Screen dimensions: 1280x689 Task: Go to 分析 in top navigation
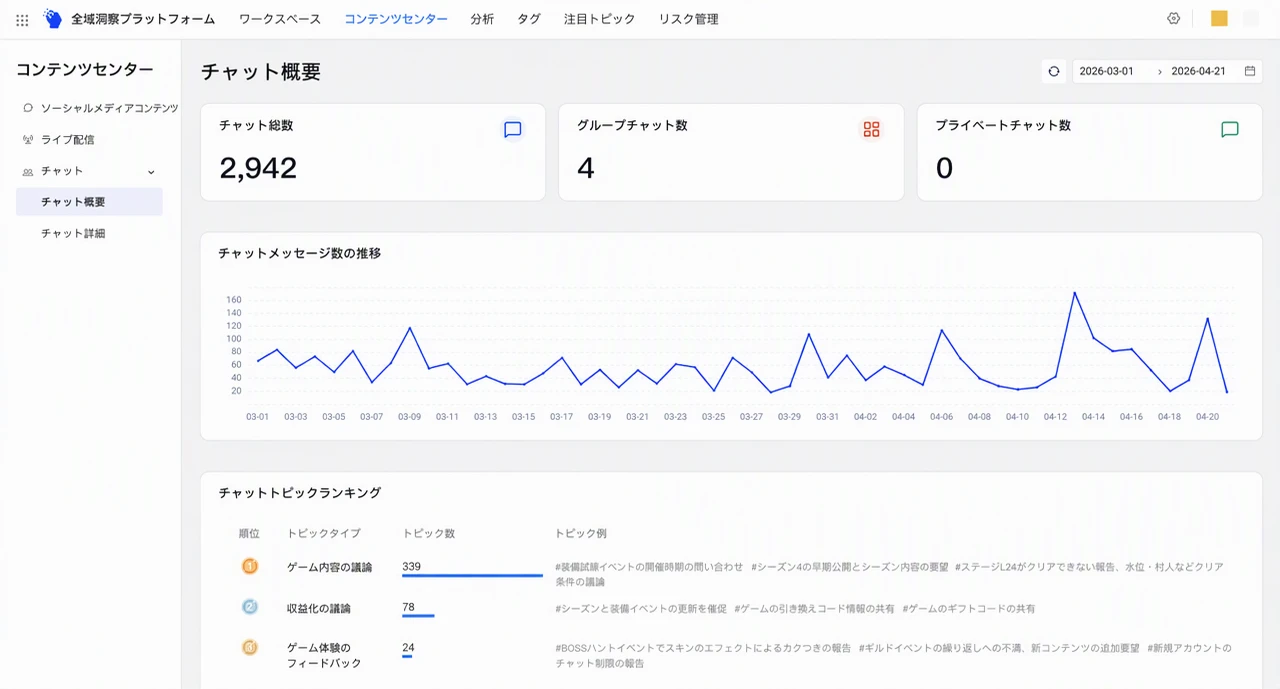tap(482, 19)
